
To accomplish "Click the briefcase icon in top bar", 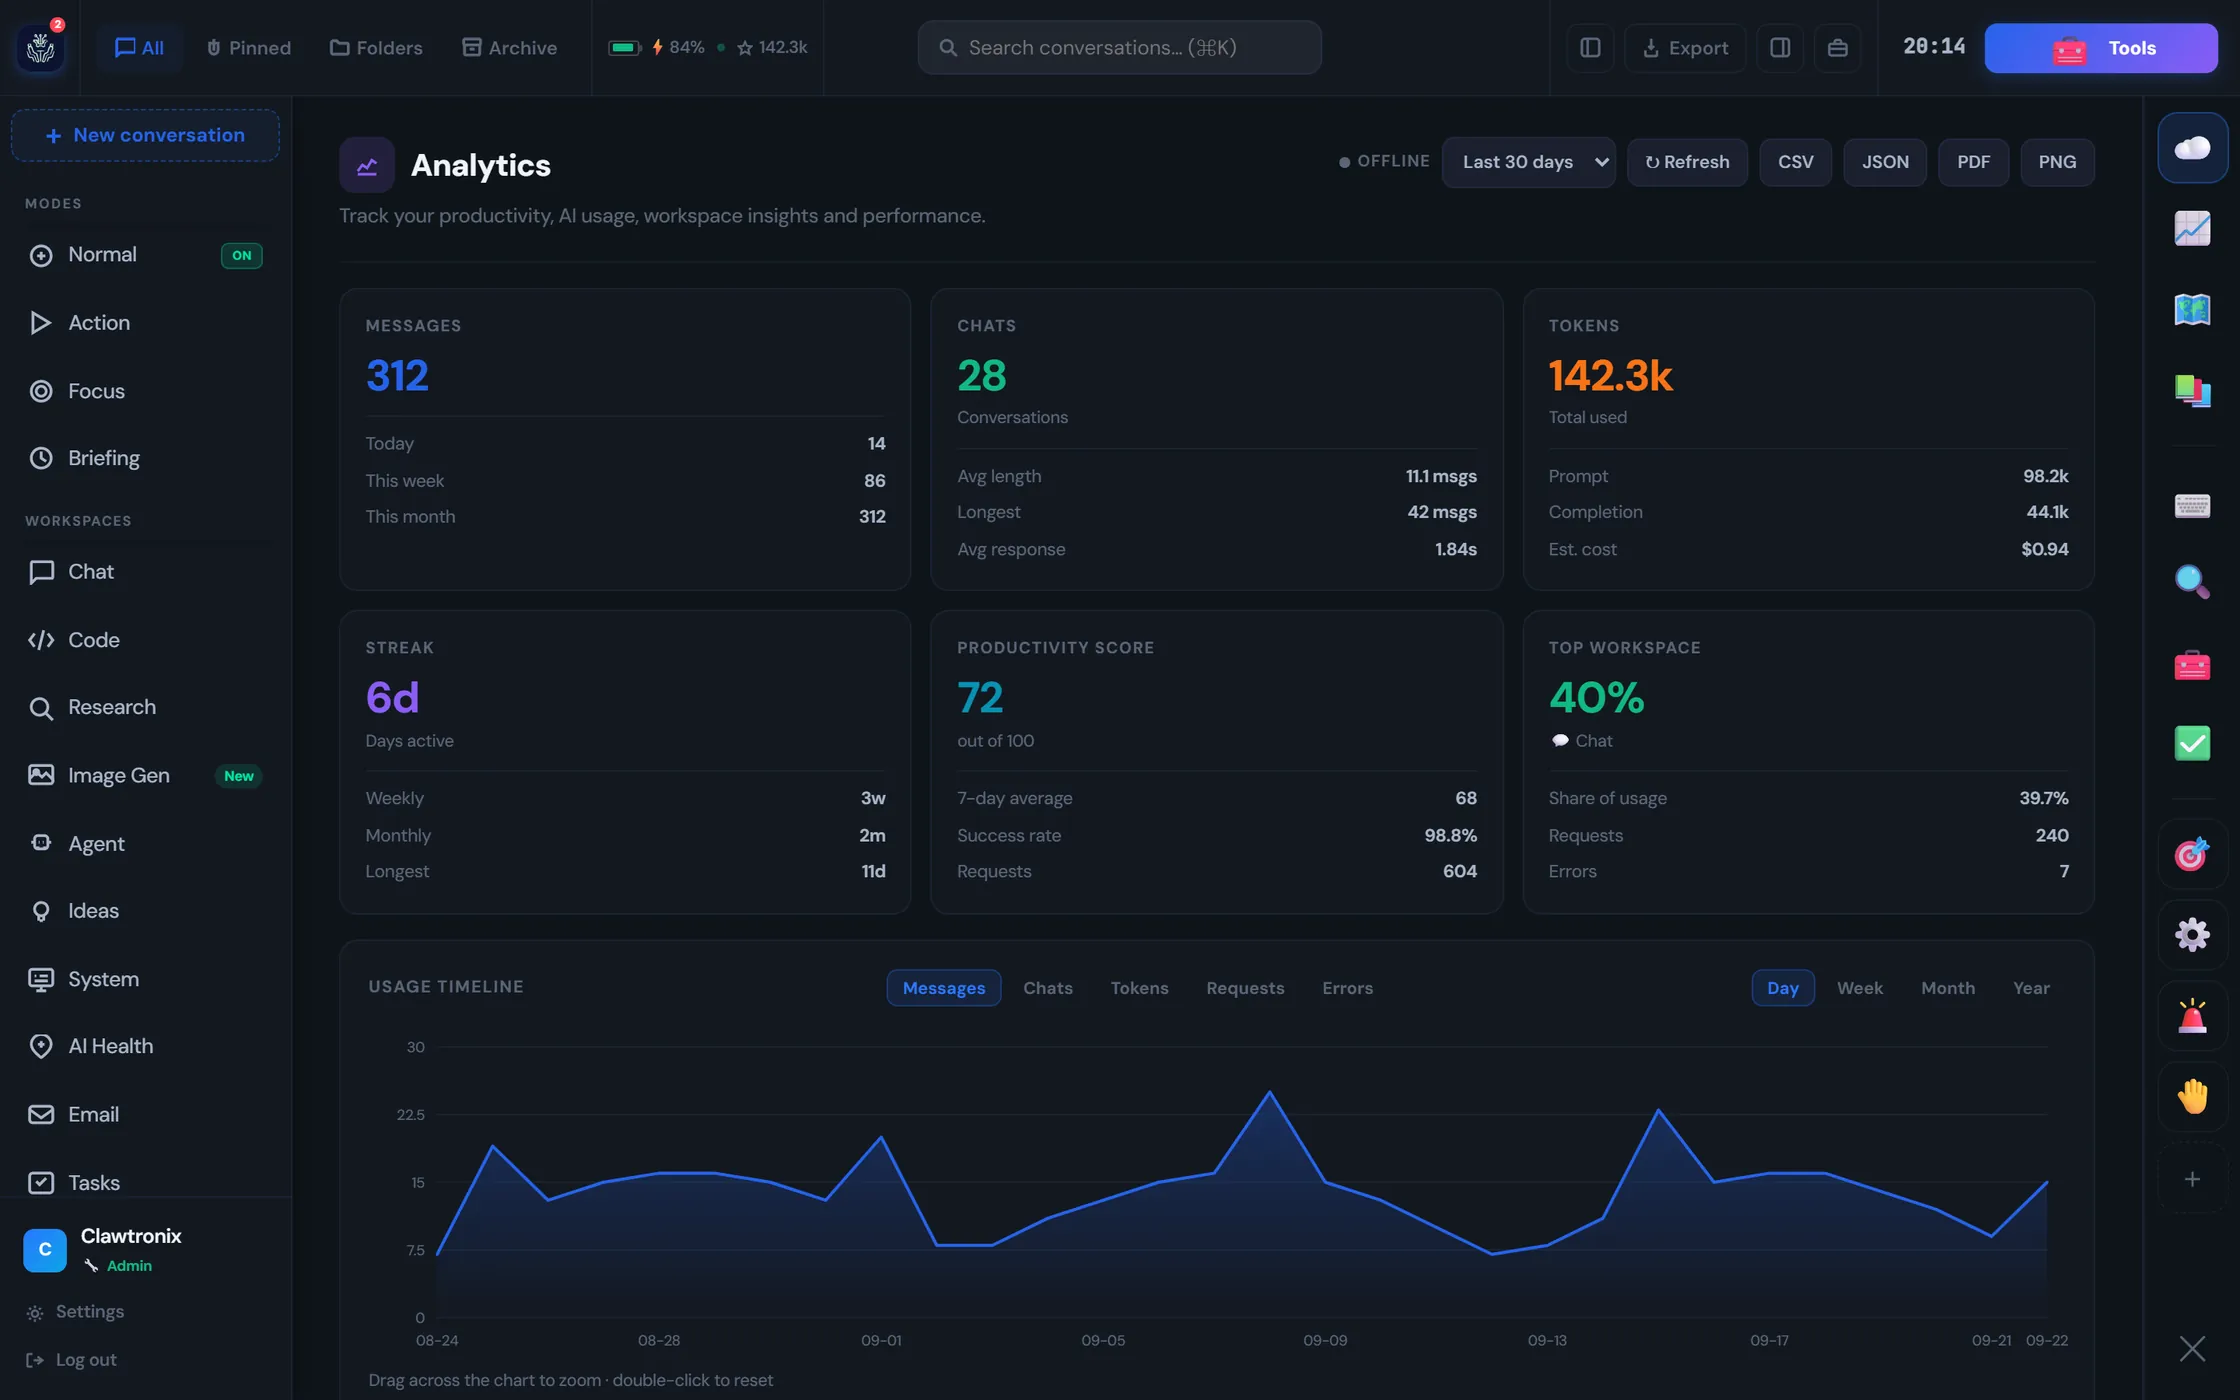I will (1837, 47).
